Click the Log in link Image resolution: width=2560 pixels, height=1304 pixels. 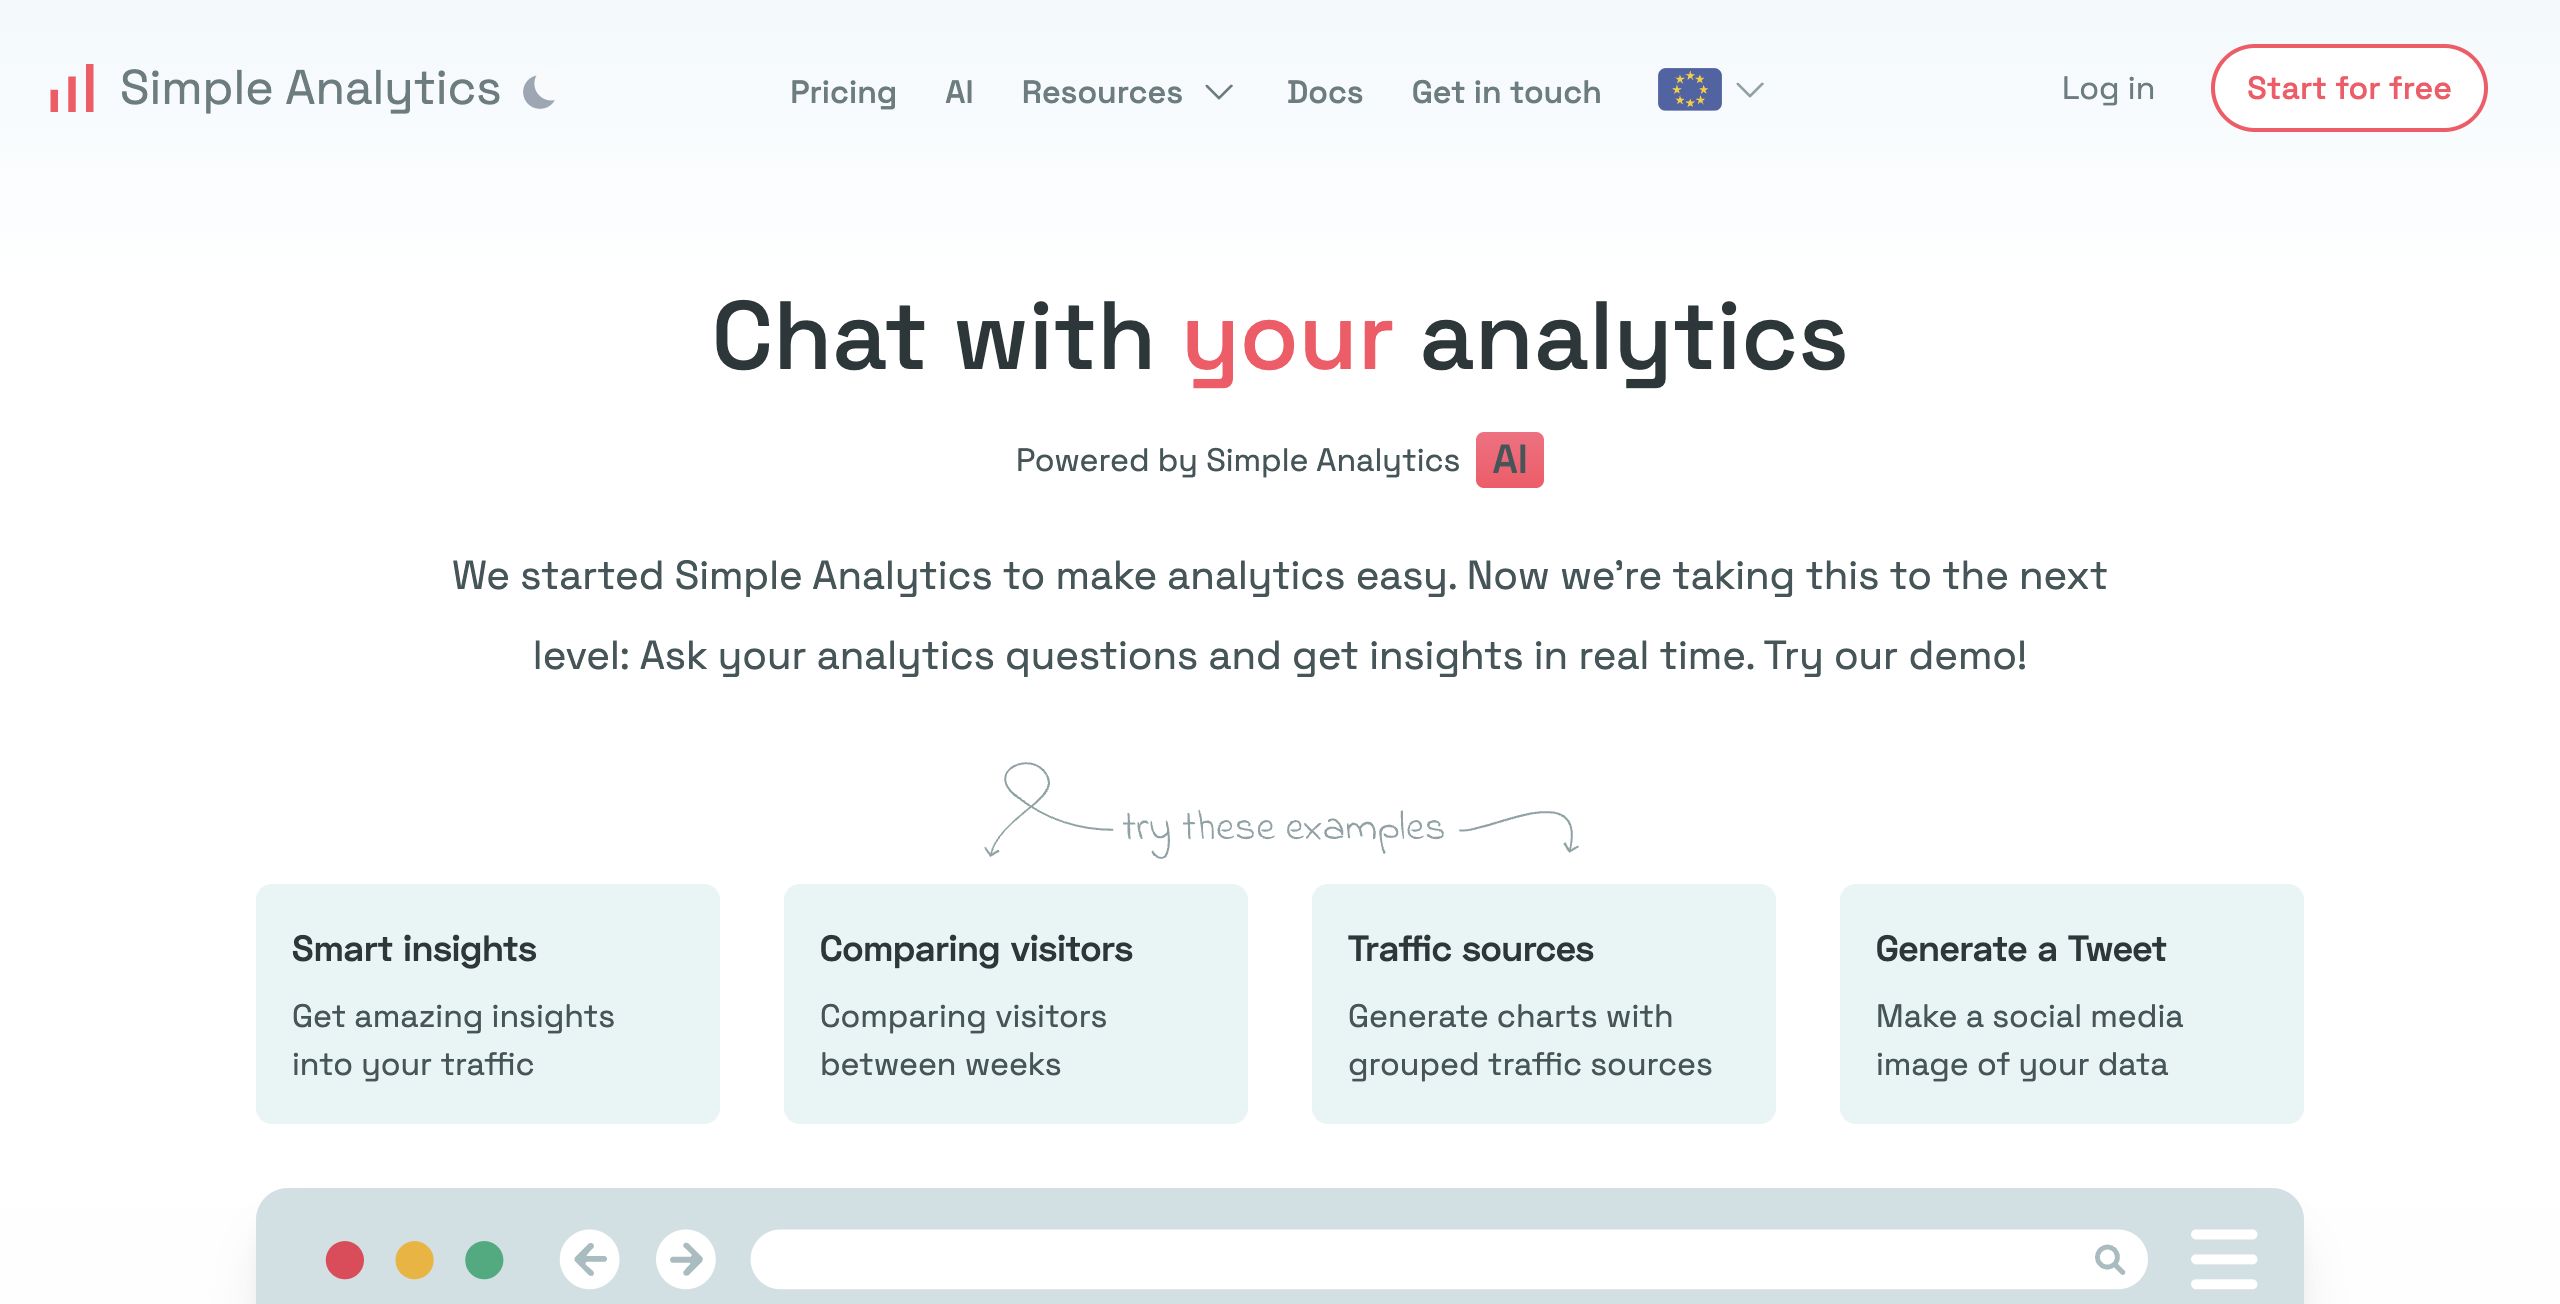[x=2108, y=89]
